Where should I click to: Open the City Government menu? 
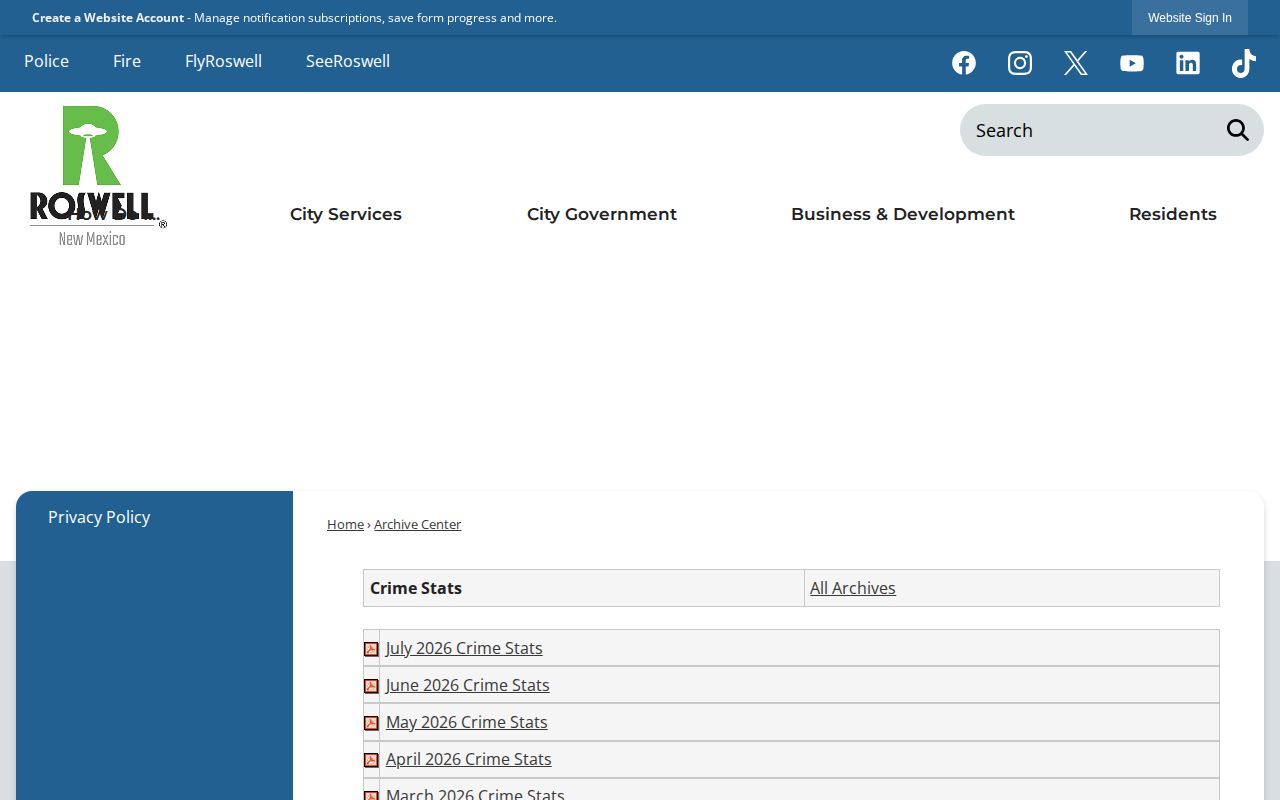pos(602,214)
